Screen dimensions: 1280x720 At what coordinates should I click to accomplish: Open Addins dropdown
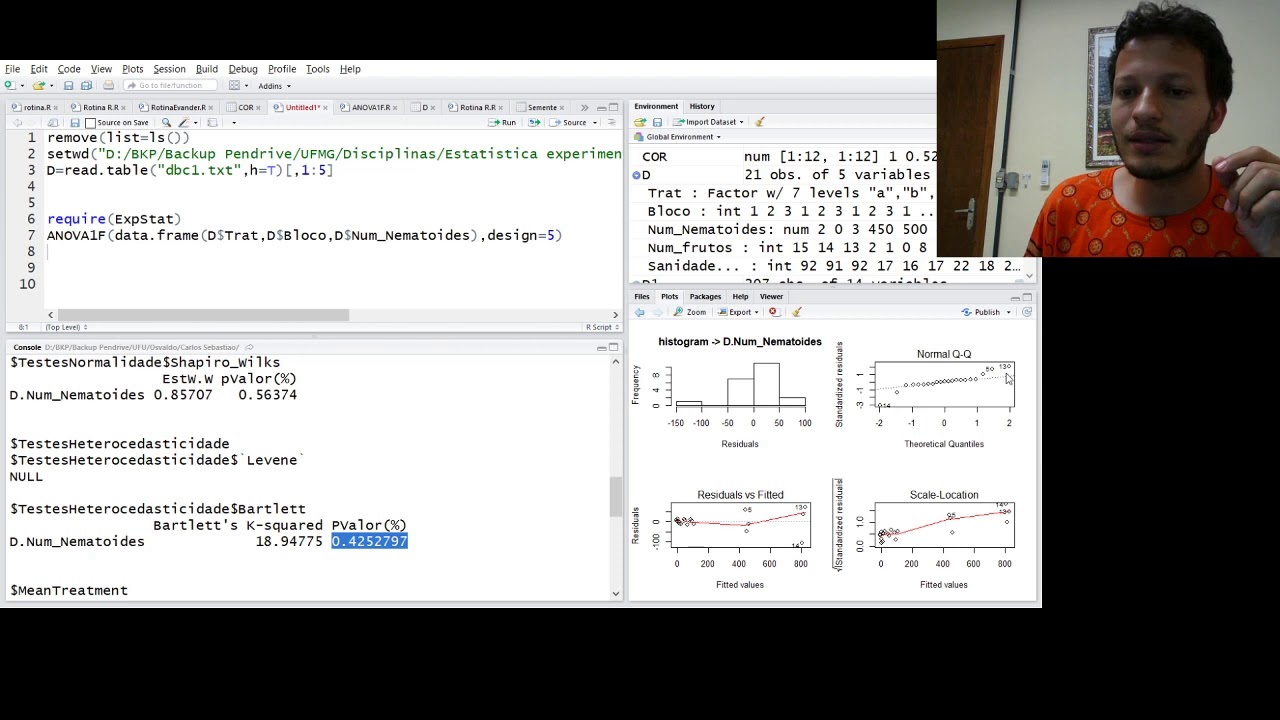(x=273, y=86)
